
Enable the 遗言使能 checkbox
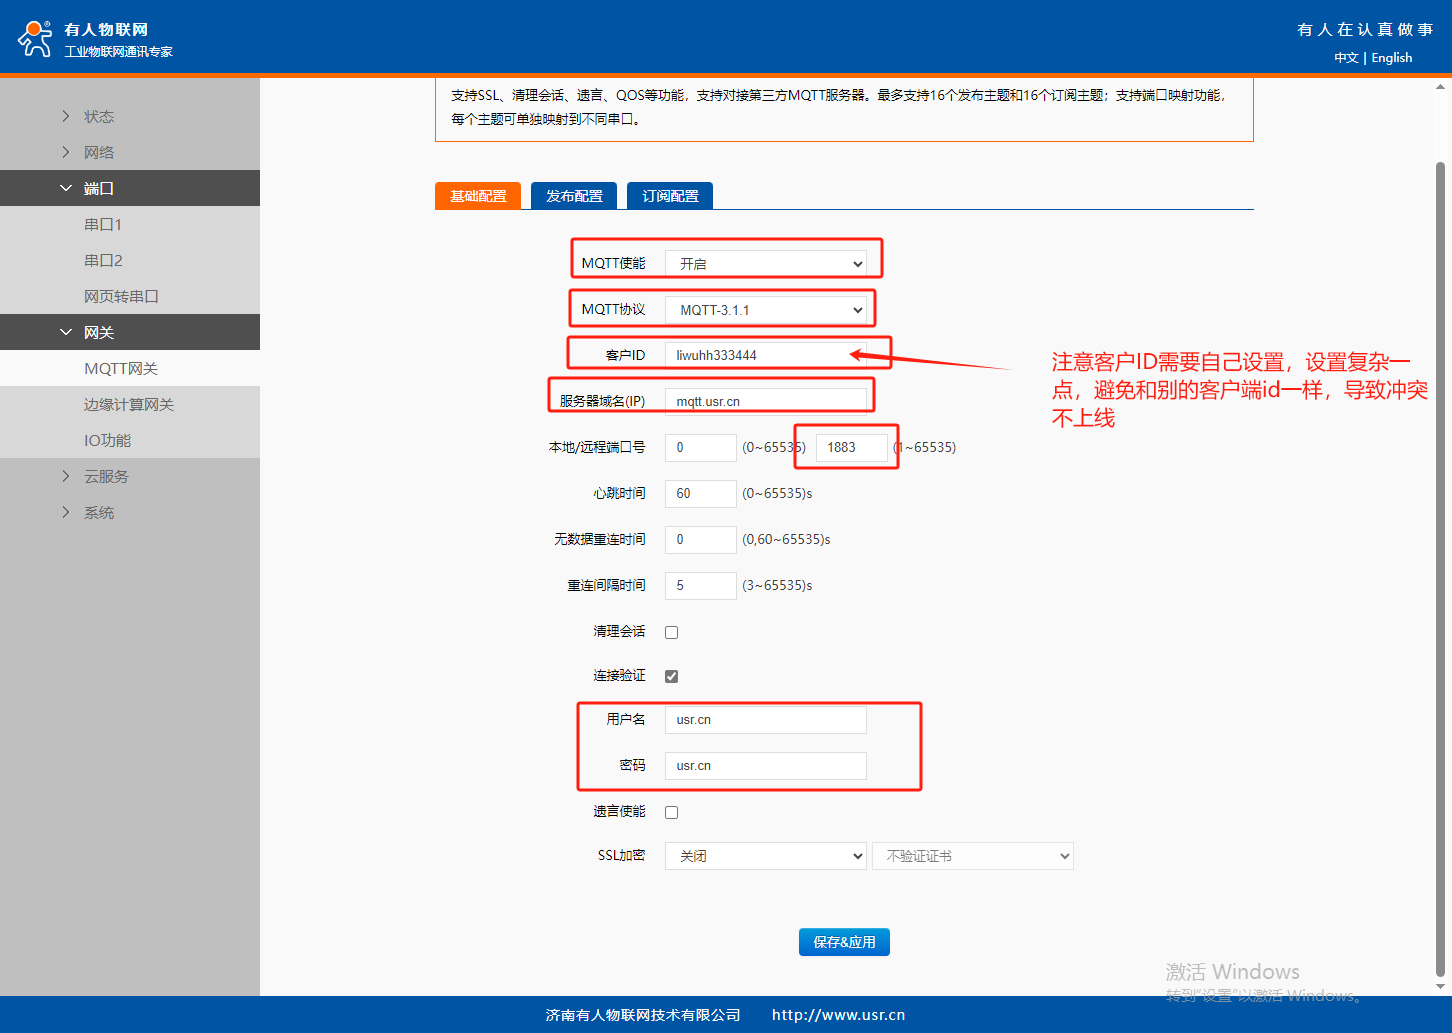tap(672, 812)
